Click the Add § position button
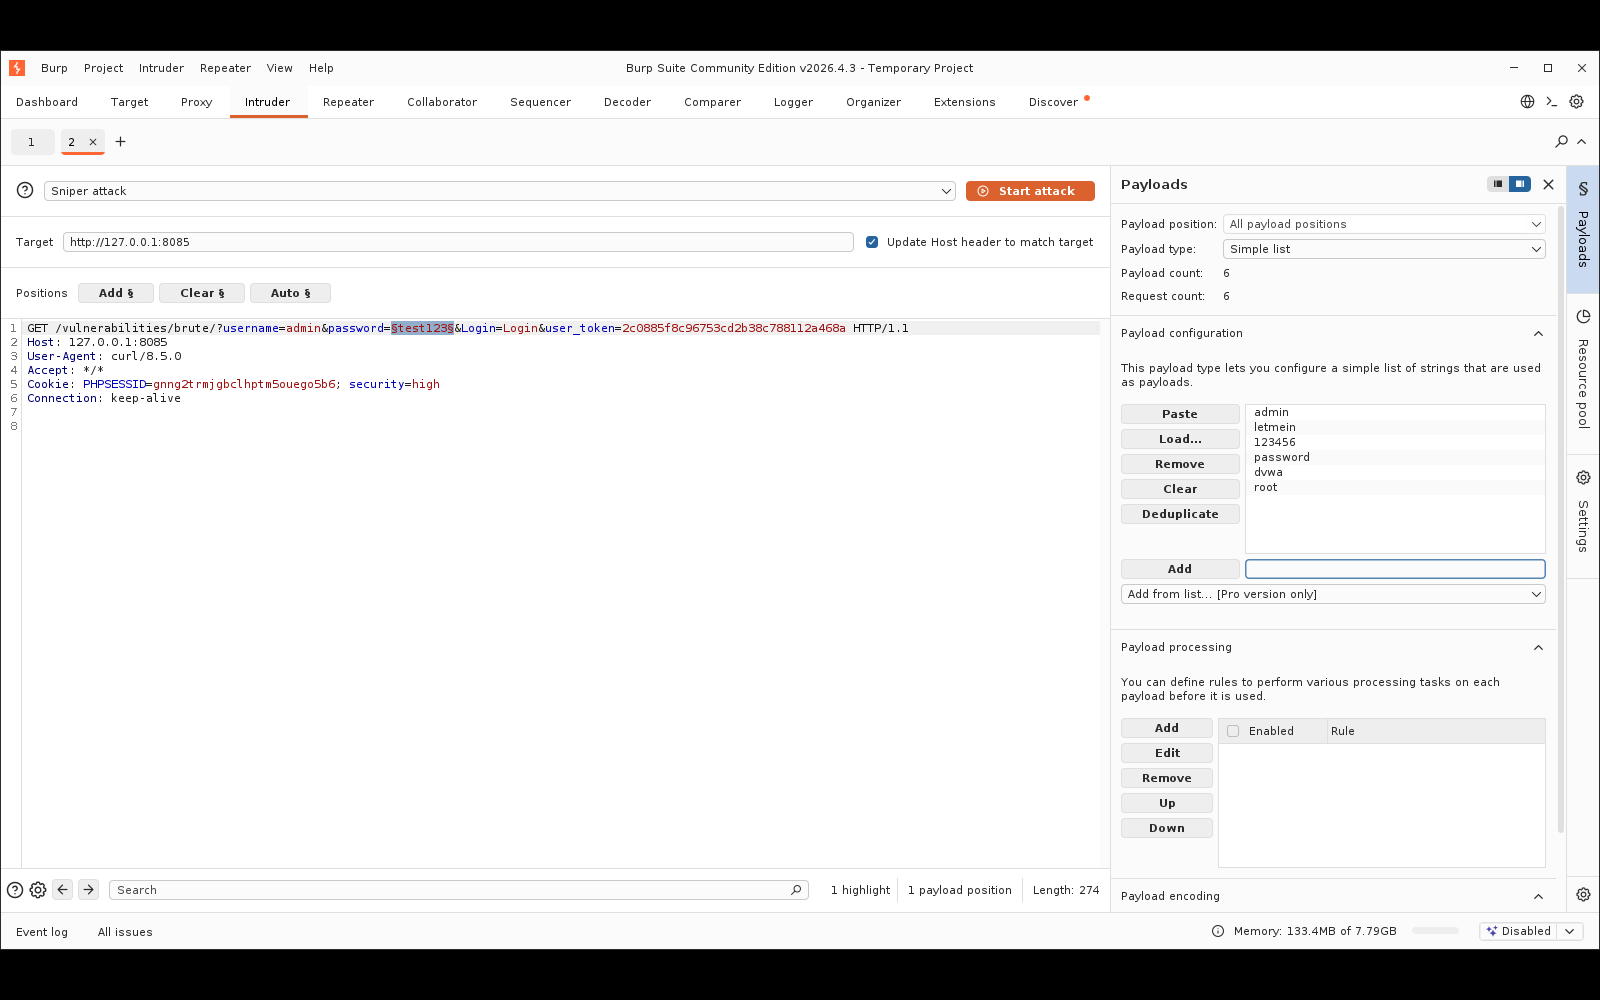Image resolution: width=1600 pixels, height=1000 pixels. pyautogui.click(x=116, y=293)
